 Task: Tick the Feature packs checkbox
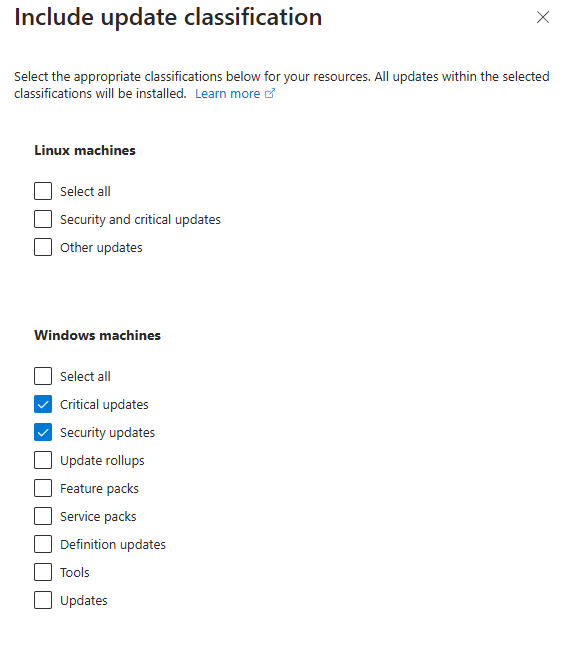43,488
